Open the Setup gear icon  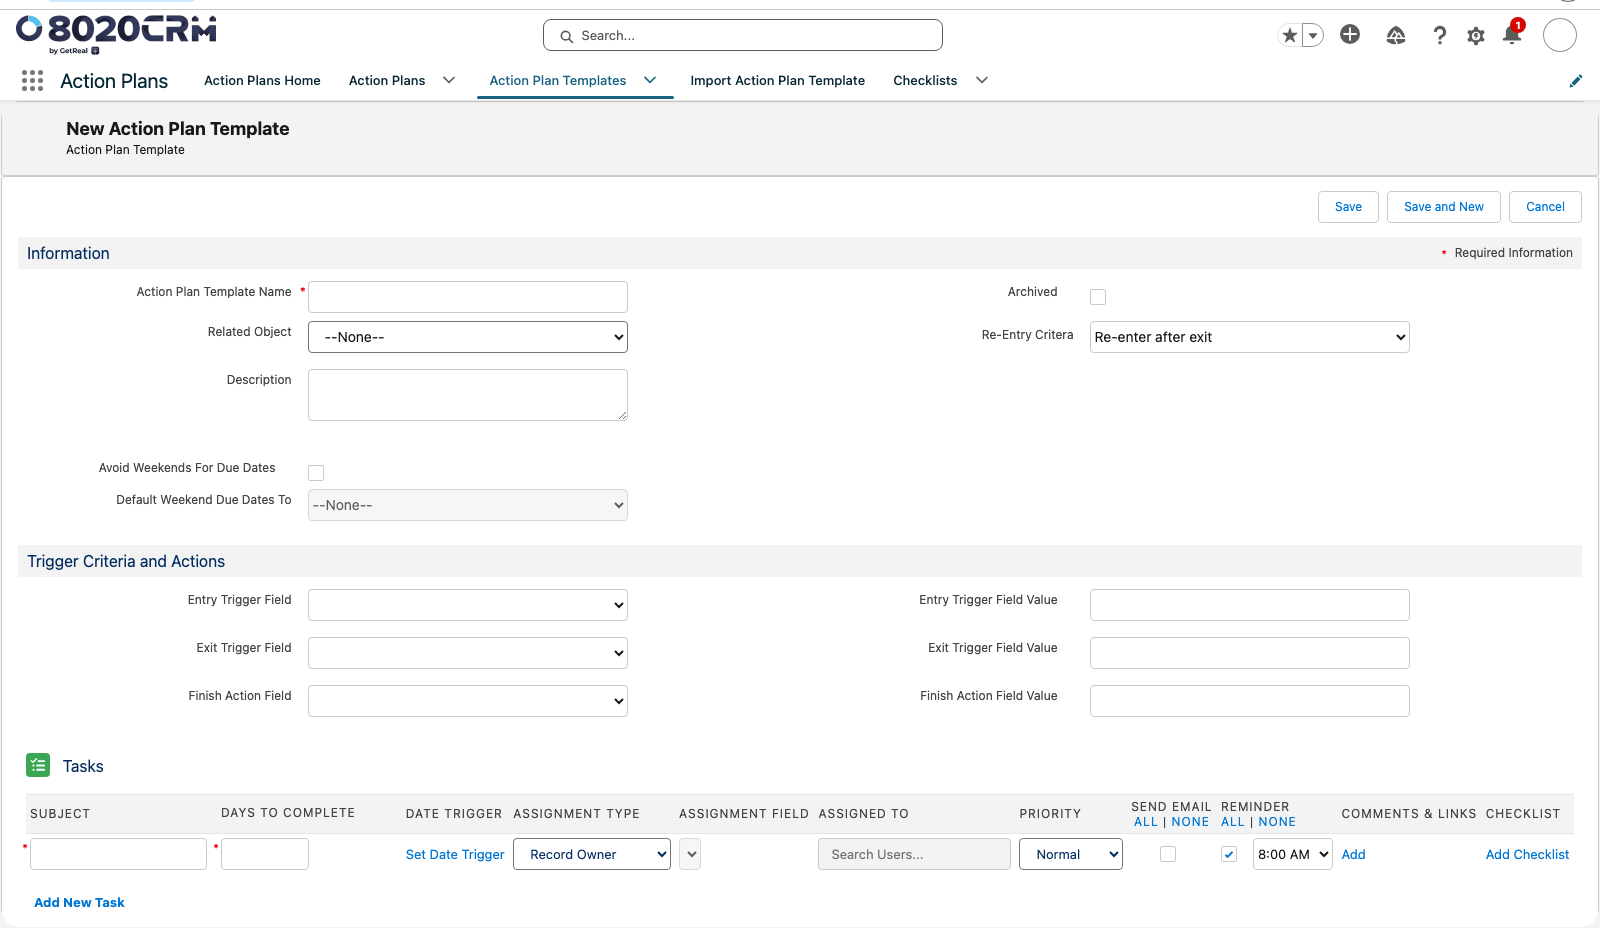point(1476,36)
